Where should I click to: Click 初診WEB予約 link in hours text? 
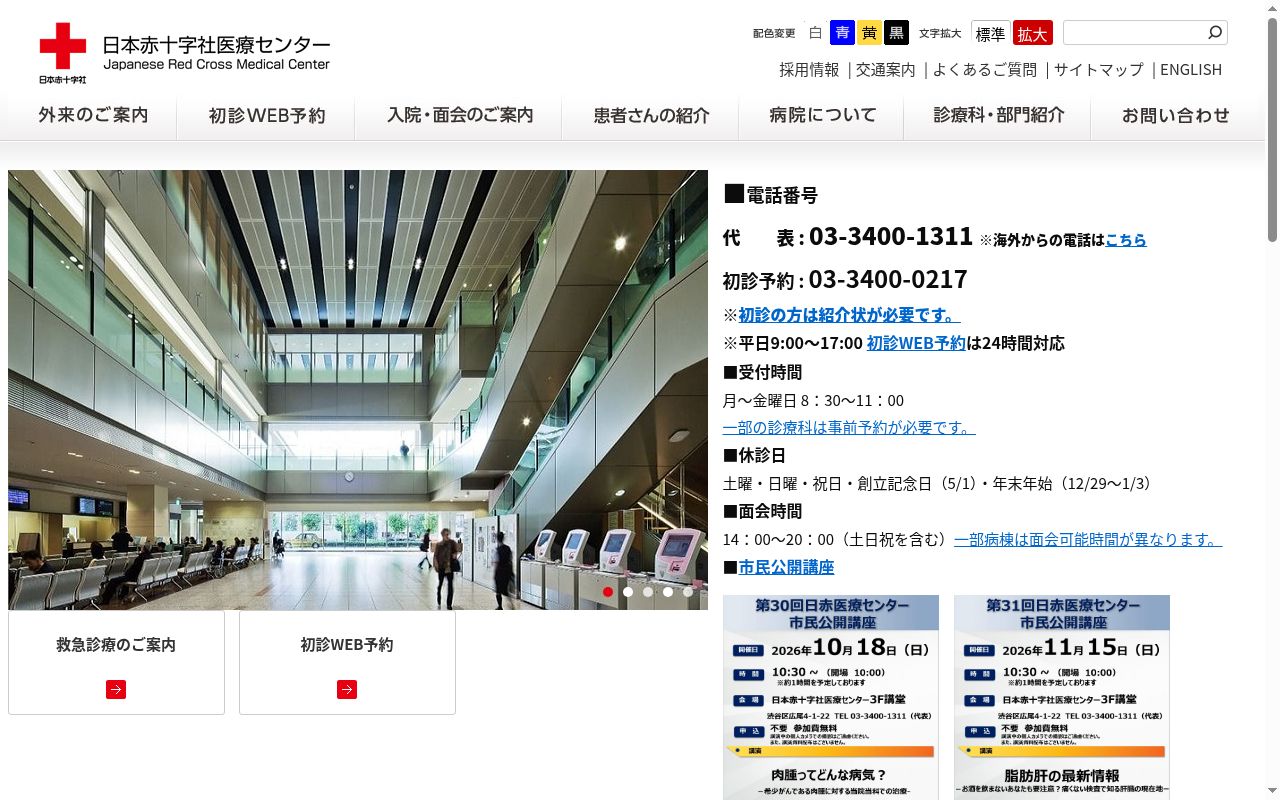tap(916, 343)
